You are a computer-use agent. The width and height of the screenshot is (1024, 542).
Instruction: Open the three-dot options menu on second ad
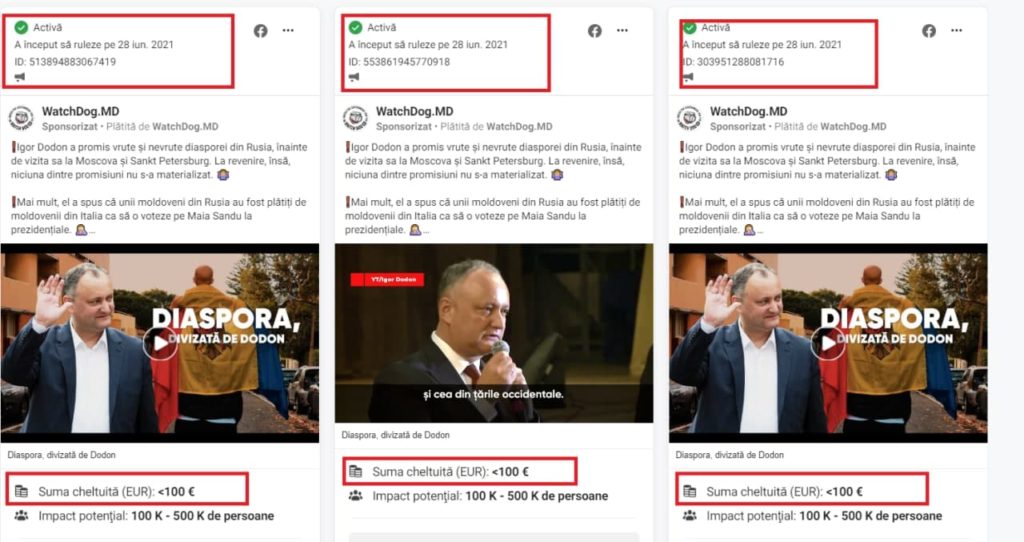pyautogui.click(x=622, y=31)
